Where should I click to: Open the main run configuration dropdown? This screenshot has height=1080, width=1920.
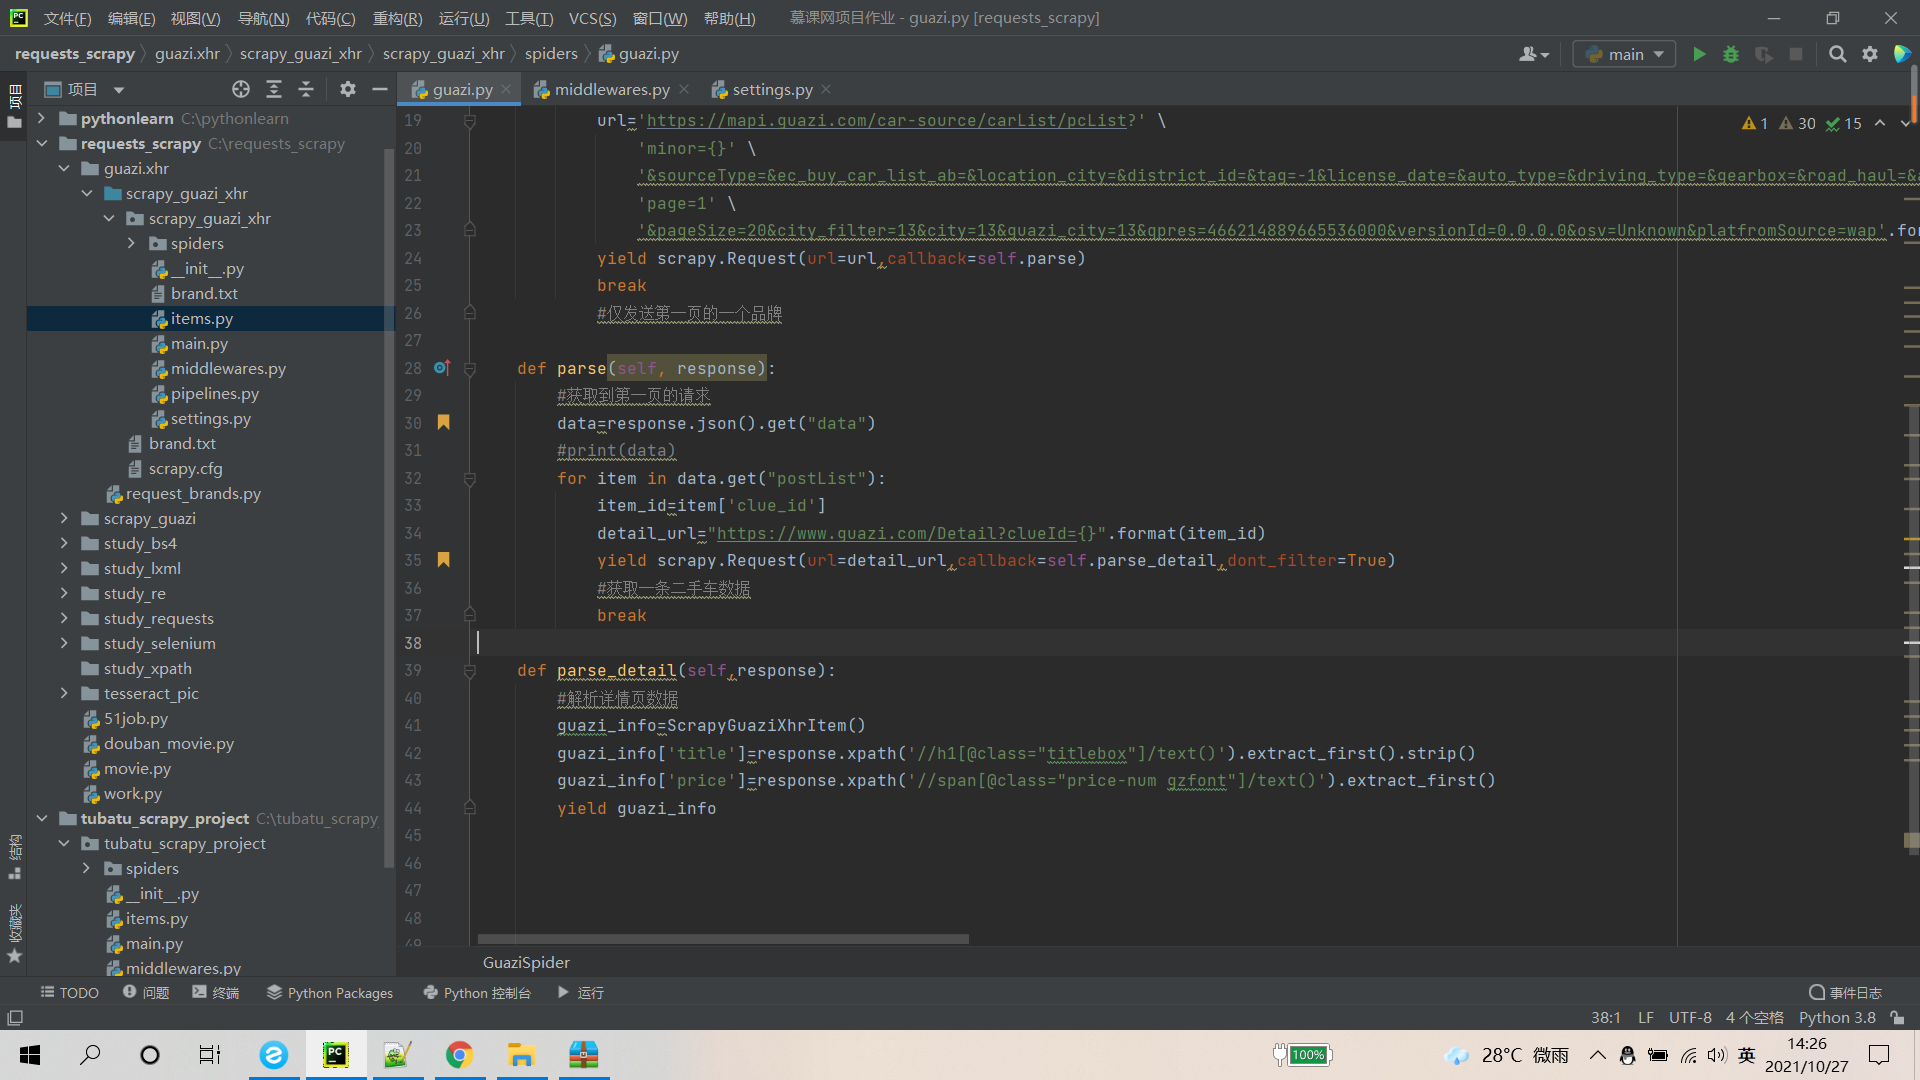[x=1624, y=54]
